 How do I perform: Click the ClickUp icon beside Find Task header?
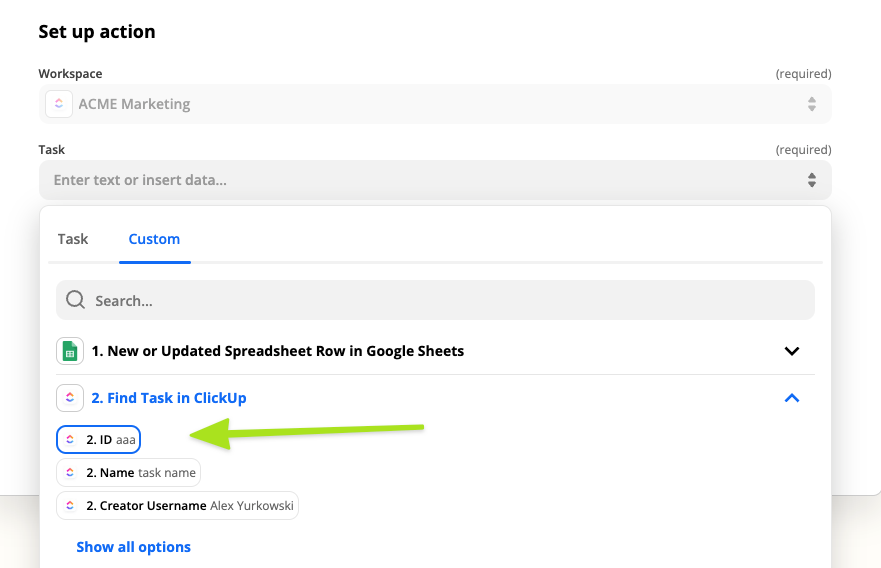(x=70, y=398)
